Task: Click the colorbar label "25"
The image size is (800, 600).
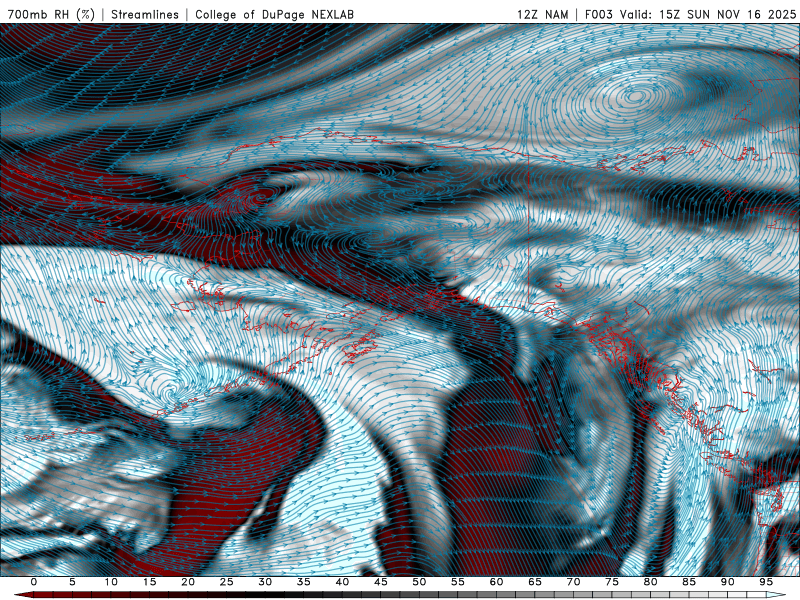Action: (227, 582)
